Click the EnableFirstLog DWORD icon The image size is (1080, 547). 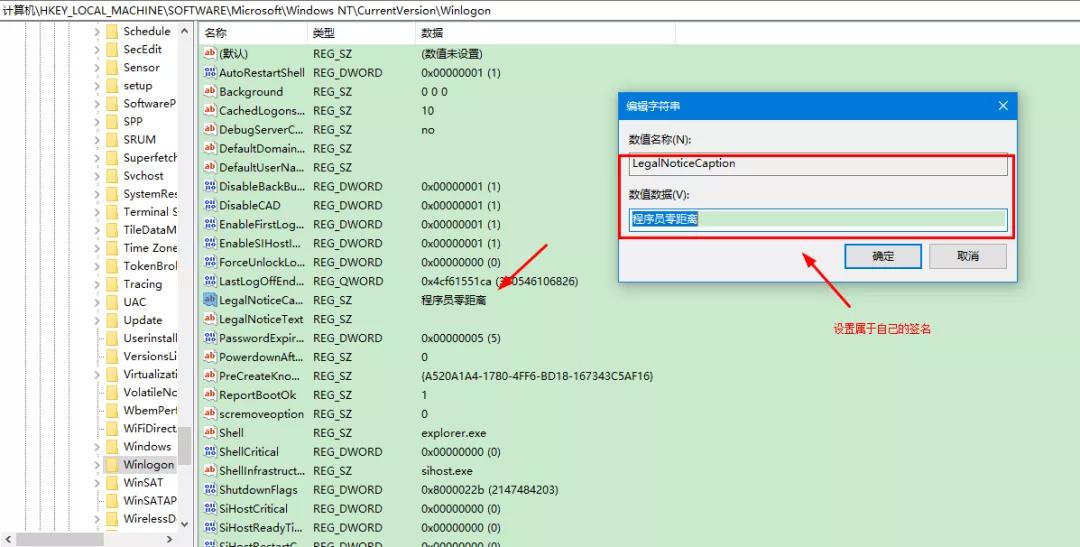[210, 224]
